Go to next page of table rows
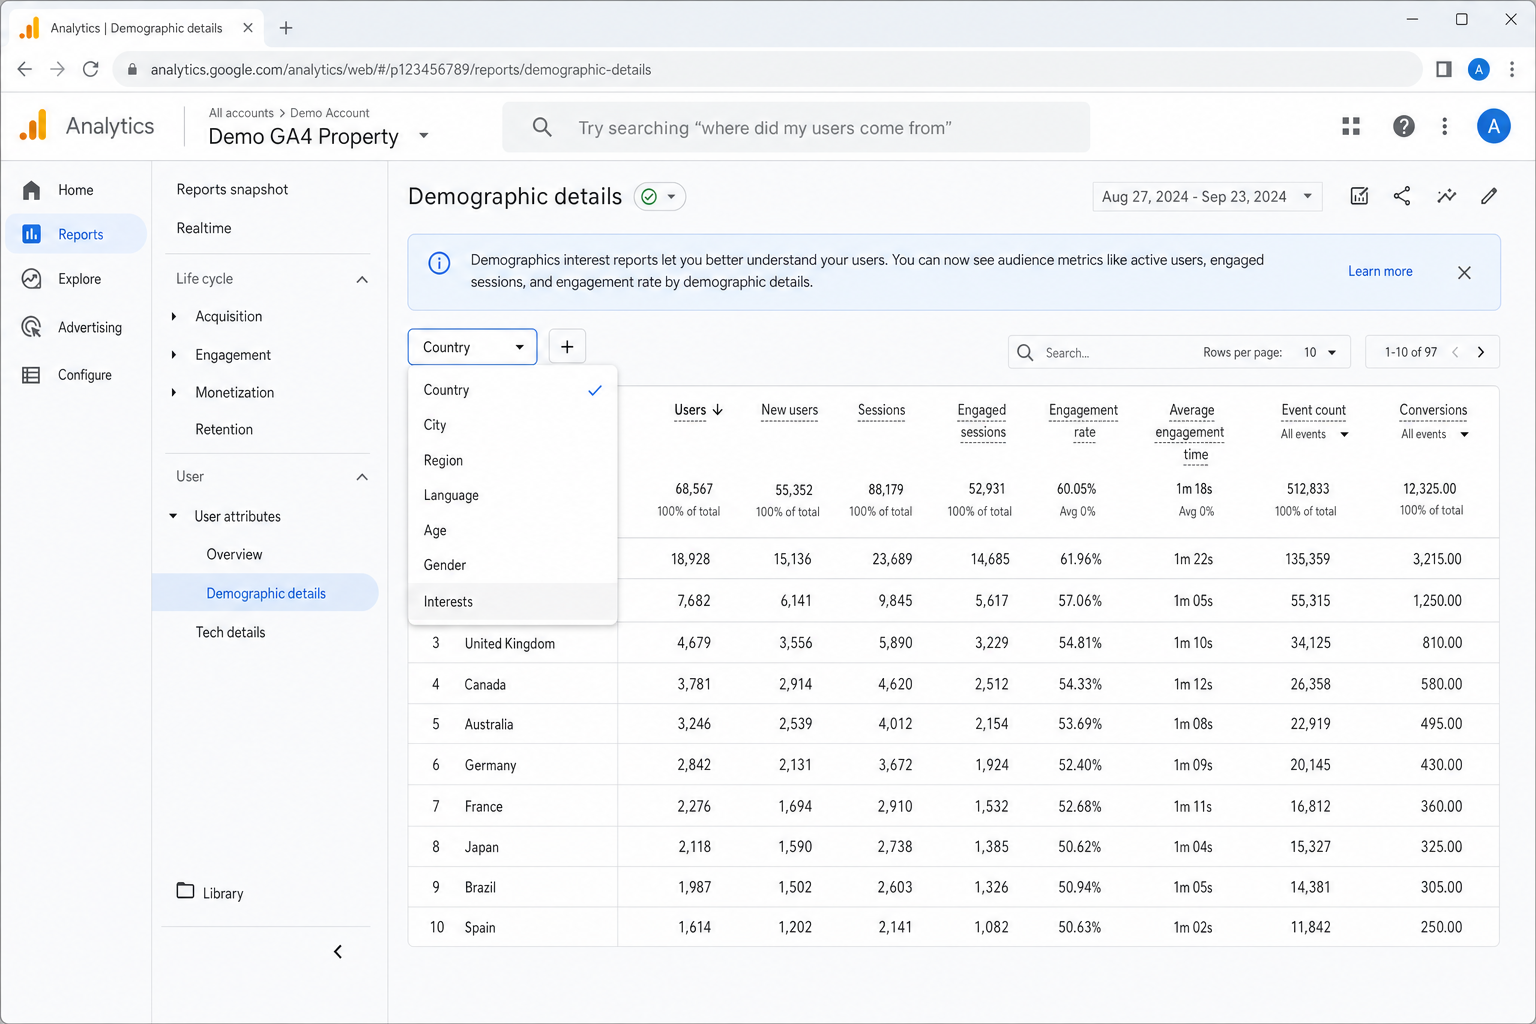This screenshot has height=1024, width=1536. [x=1481, y=352]
